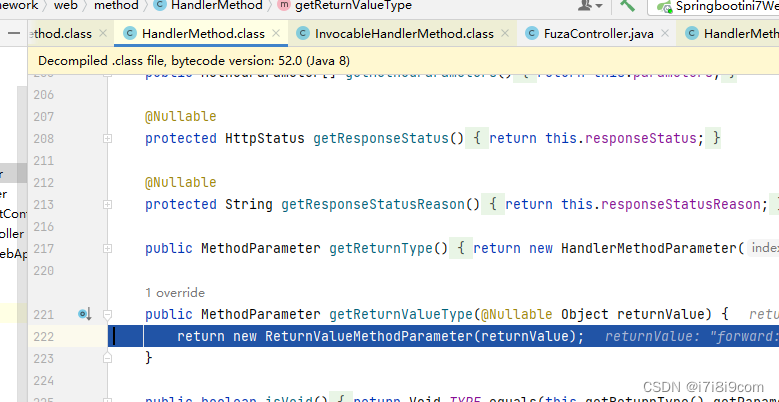Image resolution: width=779 pixels, height=402 pixels.
Task: Click the class icon on the FuzaController.java tab
Action: click(x=532, y=34)
